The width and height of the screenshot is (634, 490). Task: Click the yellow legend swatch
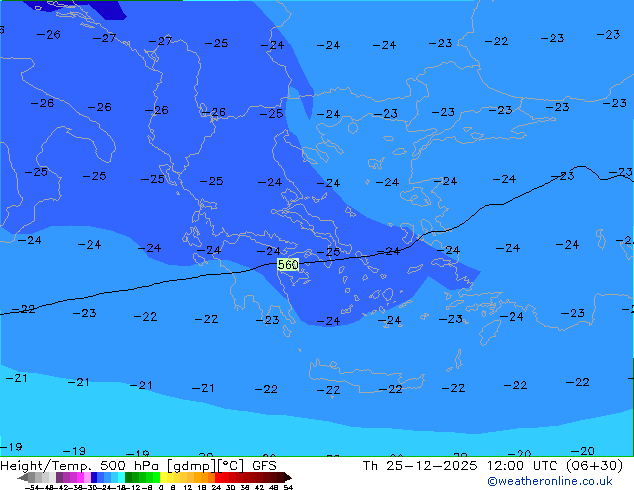163,477
